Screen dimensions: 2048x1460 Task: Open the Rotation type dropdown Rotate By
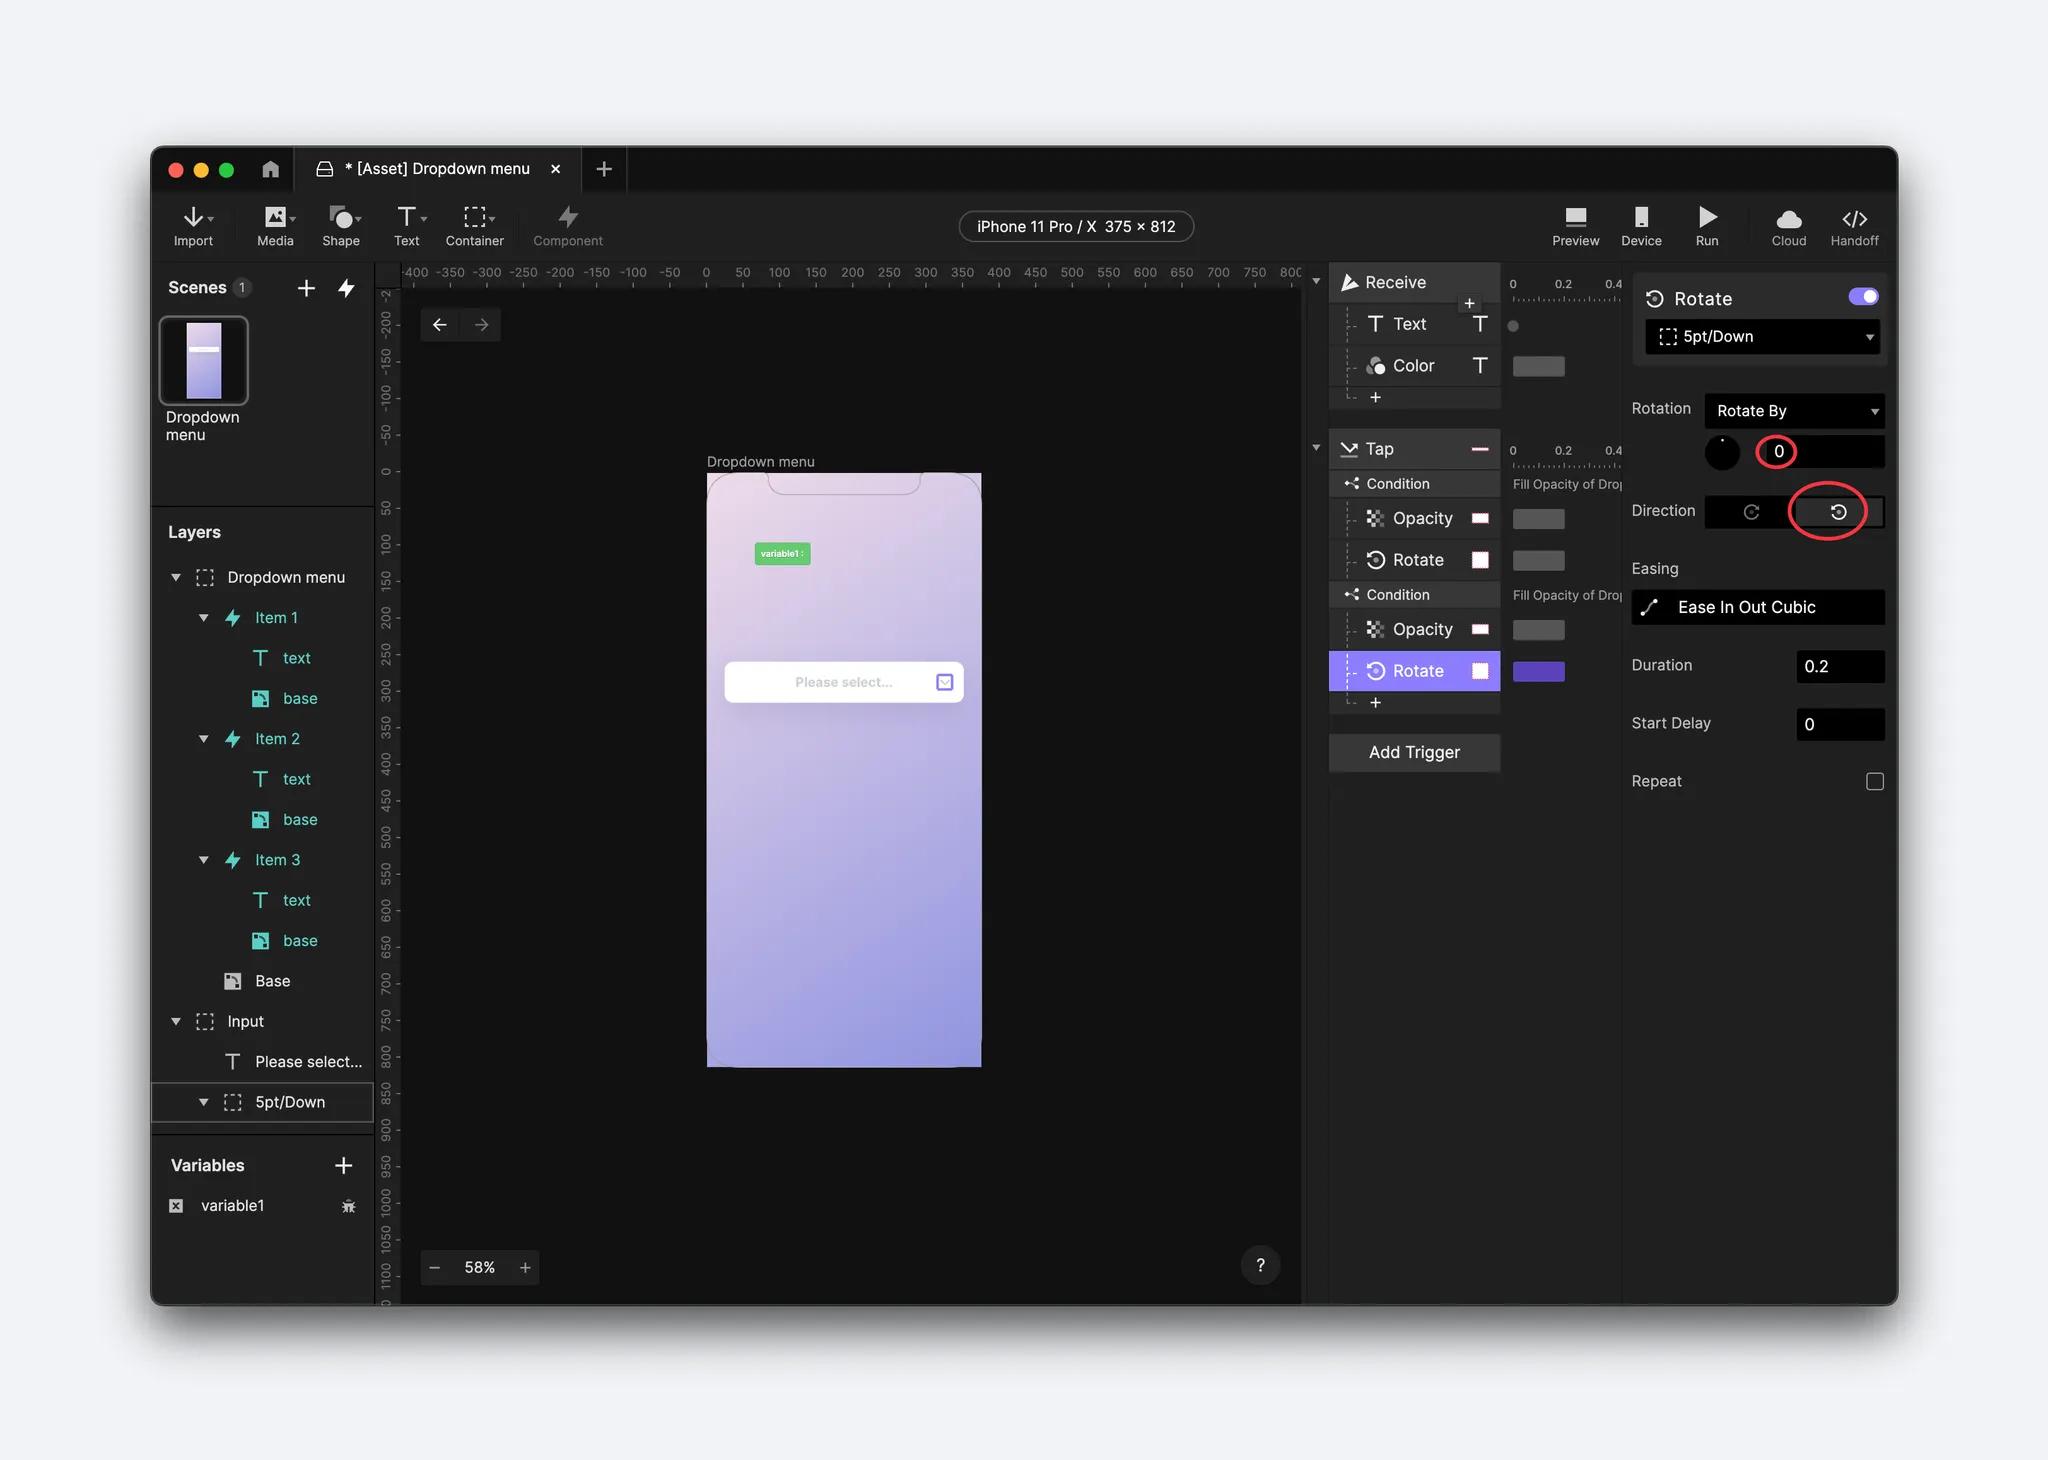1792,409
